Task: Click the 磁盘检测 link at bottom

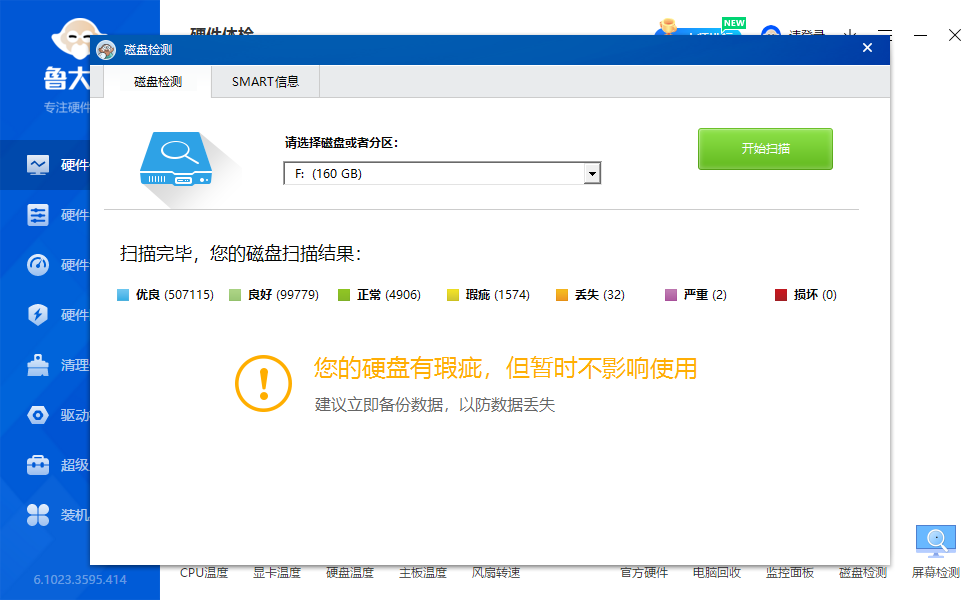Action: [x=862, y=573]
